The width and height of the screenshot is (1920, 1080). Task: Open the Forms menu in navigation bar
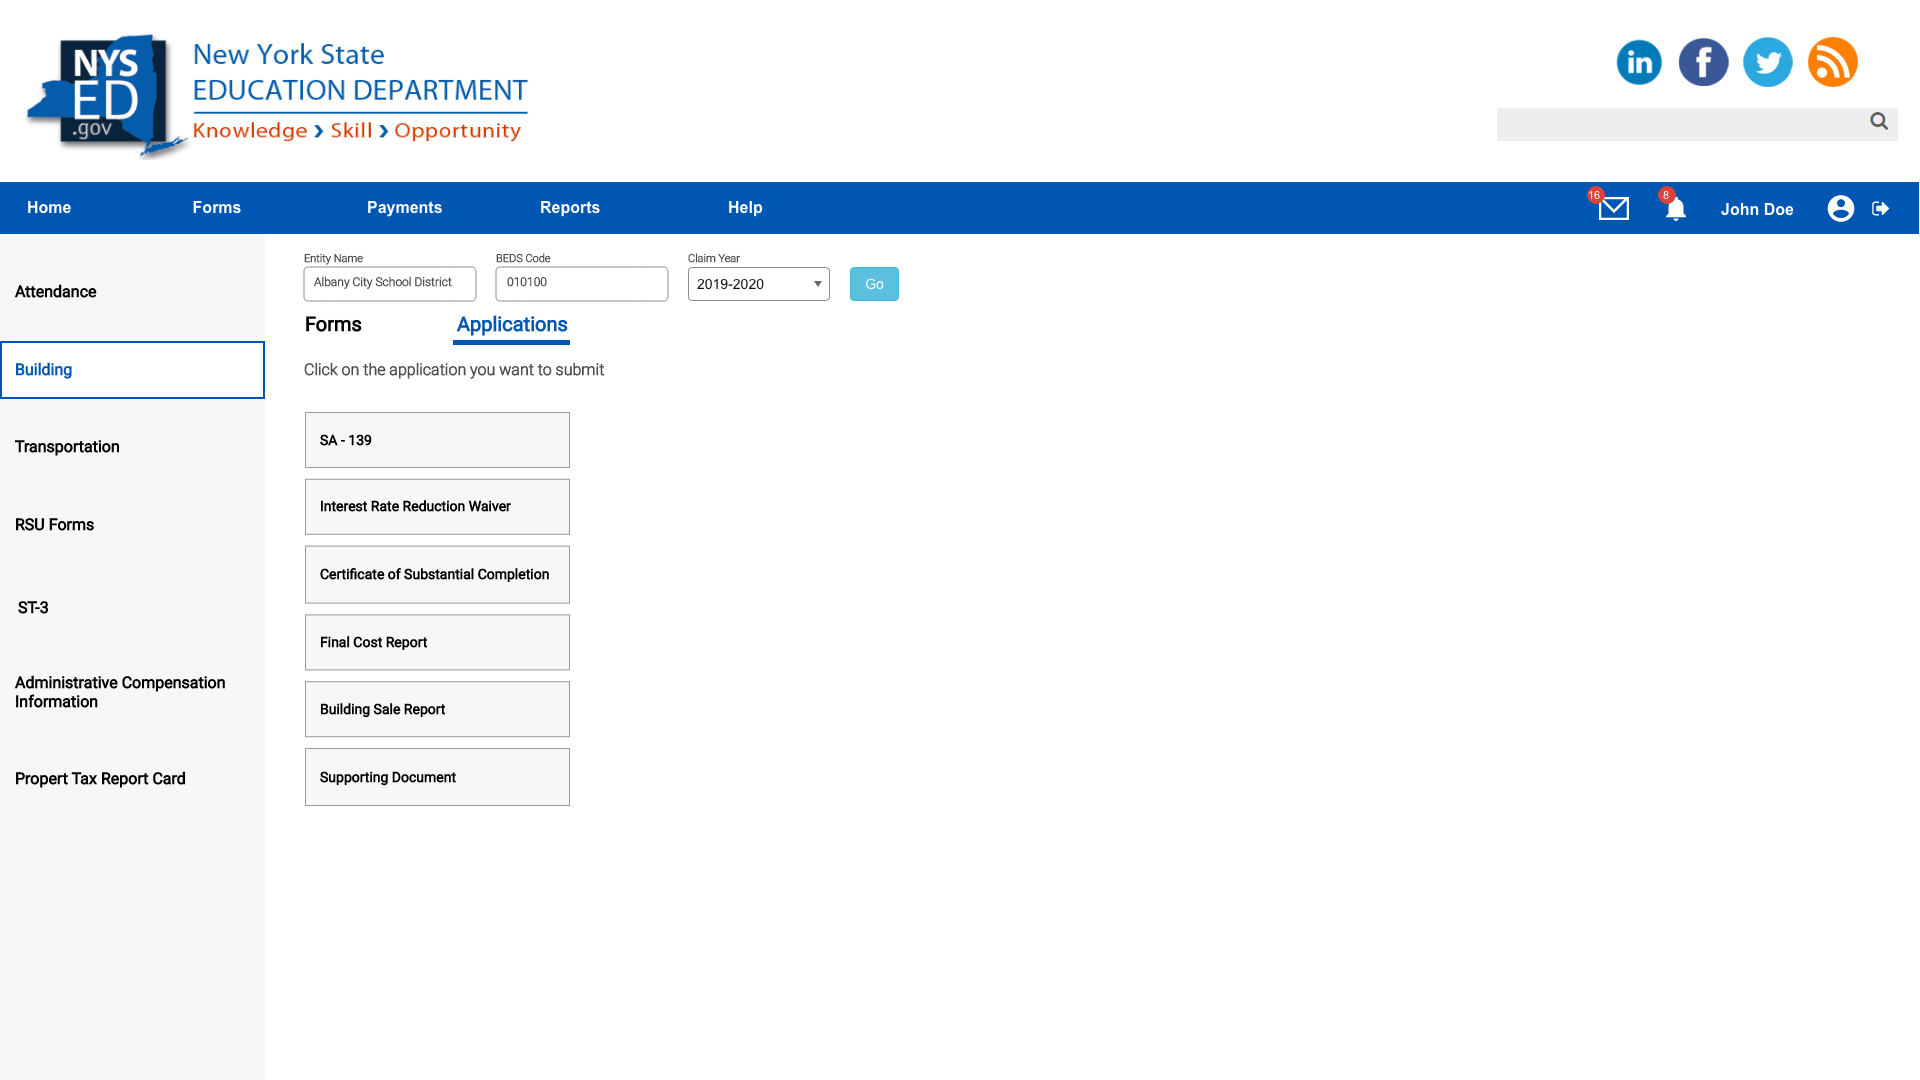[216, 208]
